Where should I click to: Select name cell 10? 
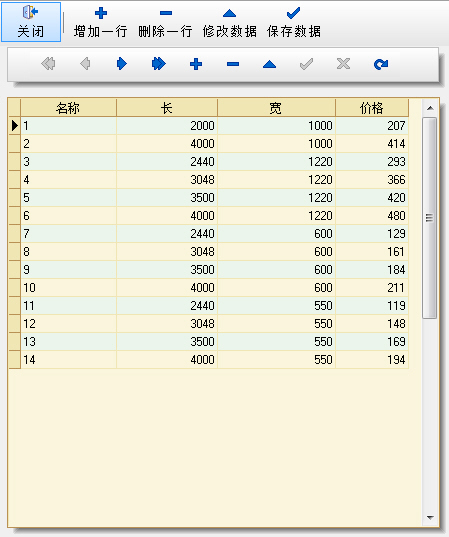68,288
